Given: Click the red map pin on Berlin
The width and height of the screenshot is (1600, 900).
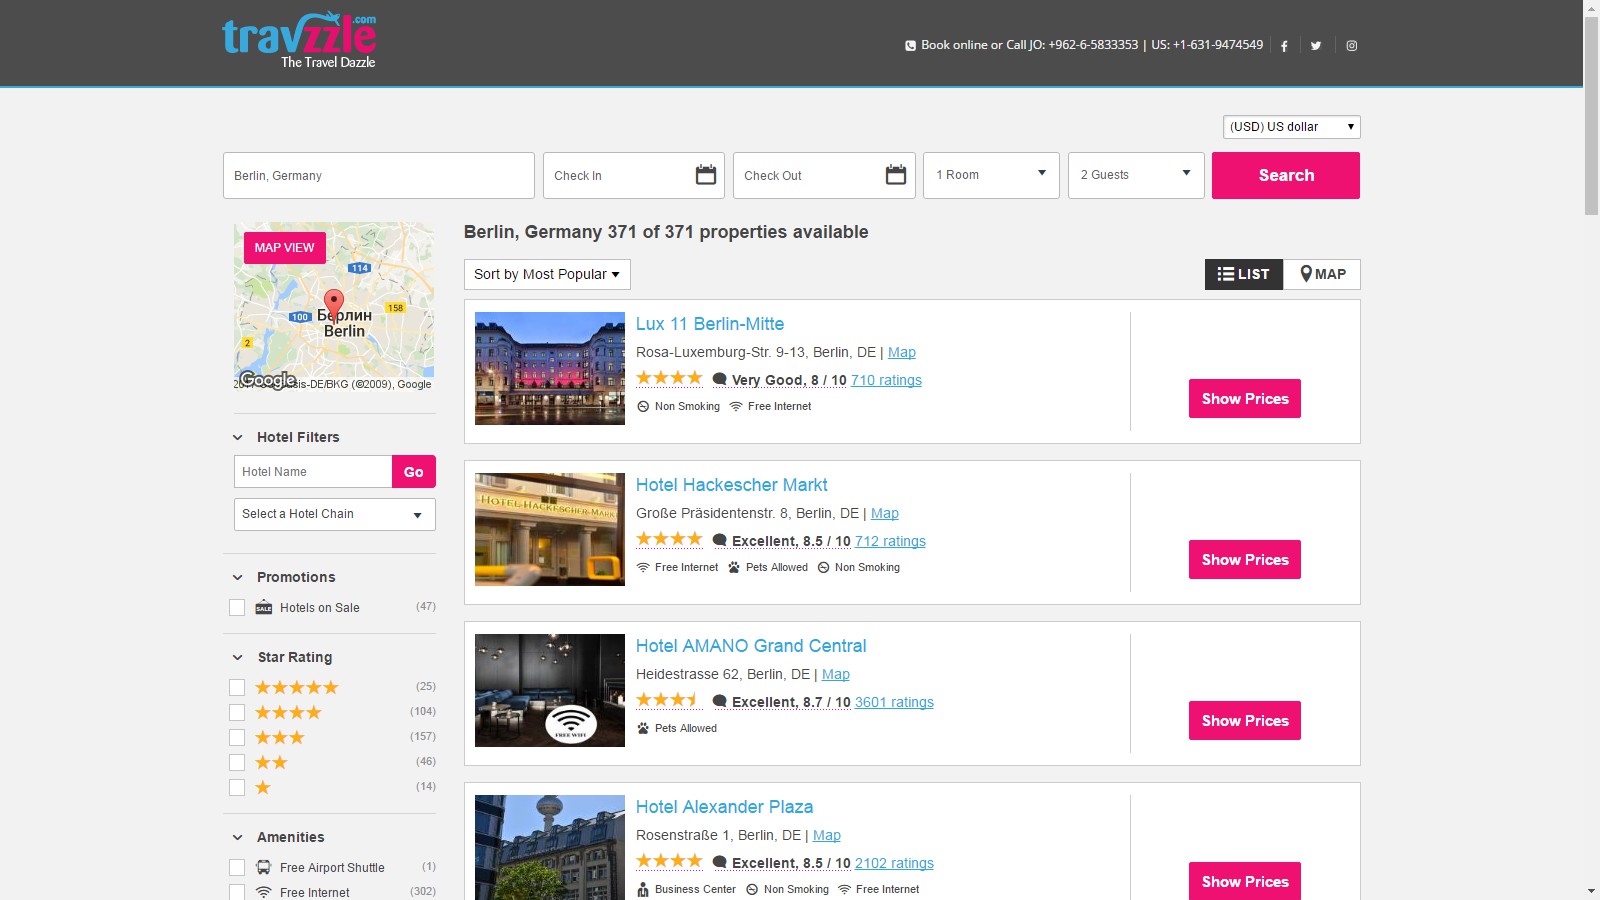Looking at the screenshot, I should click(334, 304).
